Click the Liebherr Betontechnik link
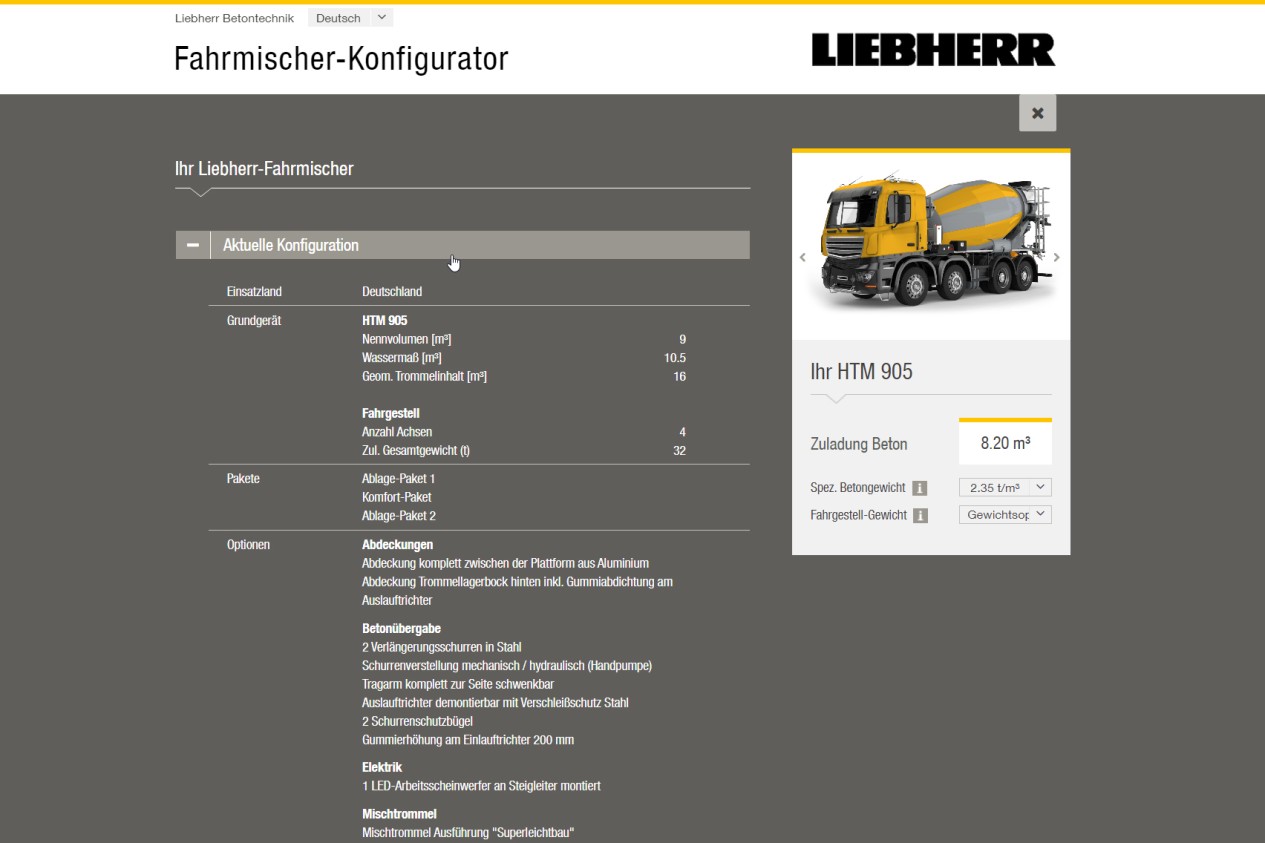Image resolution: width=1265 pixels, height=843 pixels. (x=234, y=18)
